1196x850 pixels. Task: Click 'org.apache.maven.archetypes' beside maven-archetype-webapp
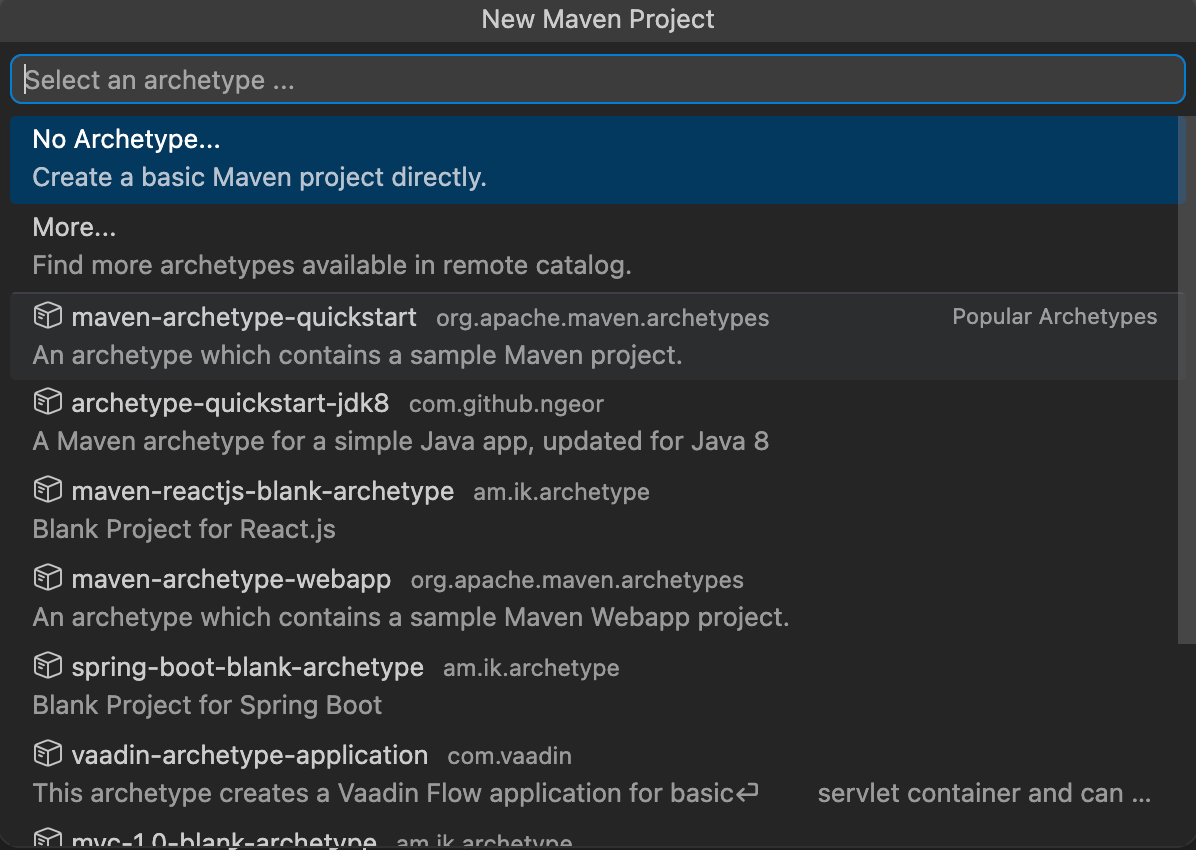click(x=577, y=580)
